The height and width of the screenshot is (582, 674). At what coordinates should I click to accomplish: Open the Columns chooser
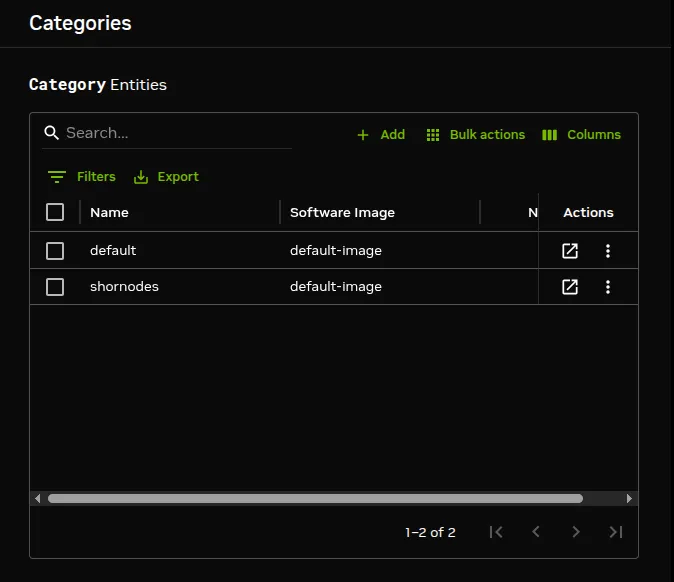582,135
